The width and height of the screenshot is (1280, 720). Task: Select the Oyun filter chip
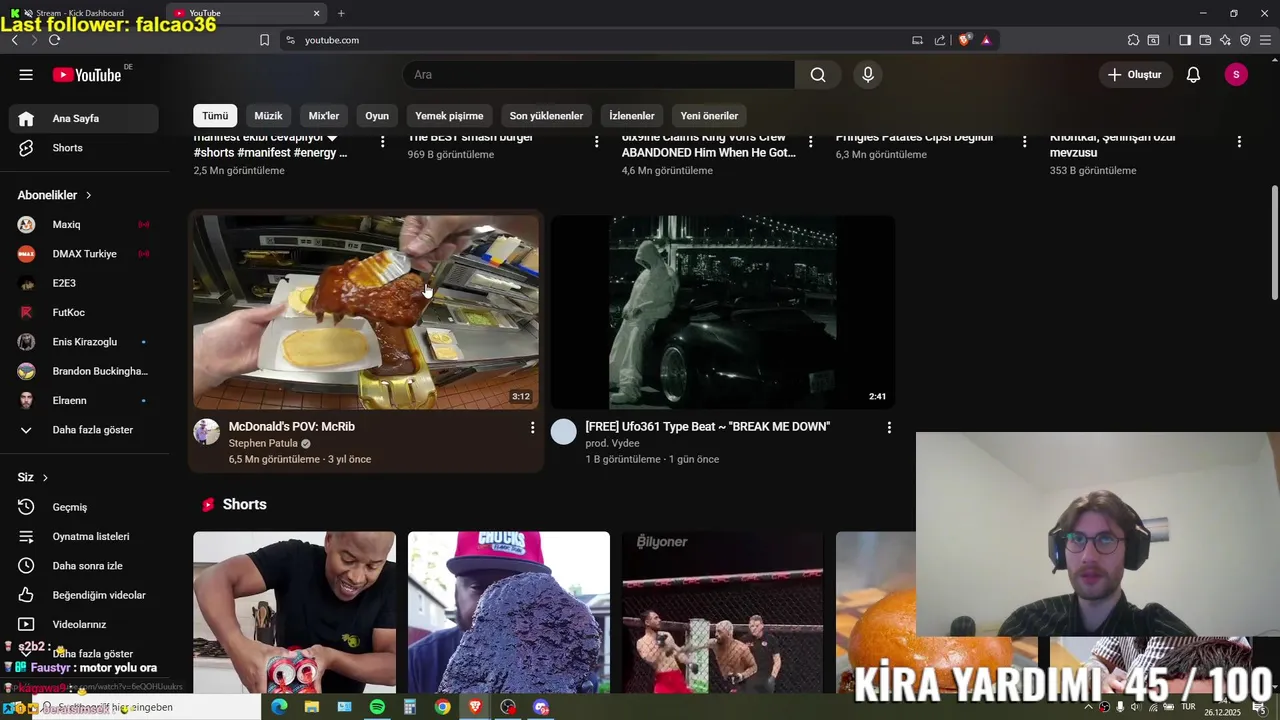point(377,116)
